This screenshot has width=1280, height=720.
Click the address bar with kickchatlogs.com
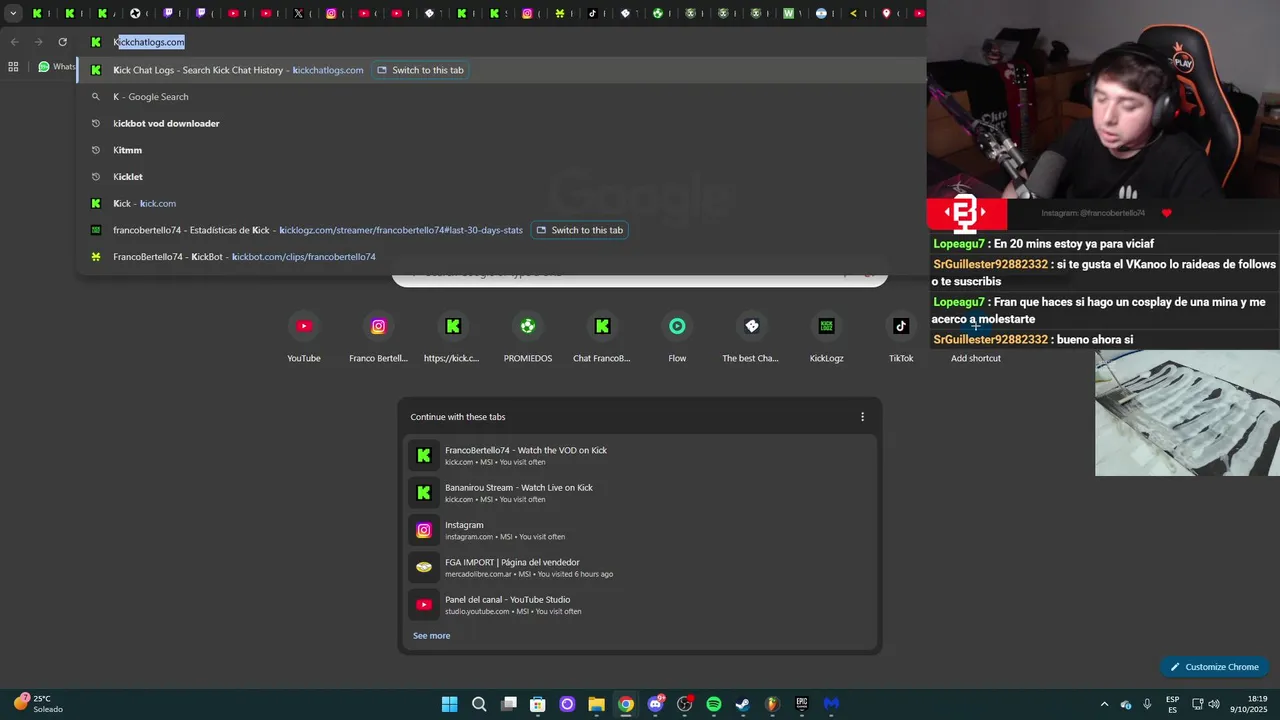[x=500, y=42]
